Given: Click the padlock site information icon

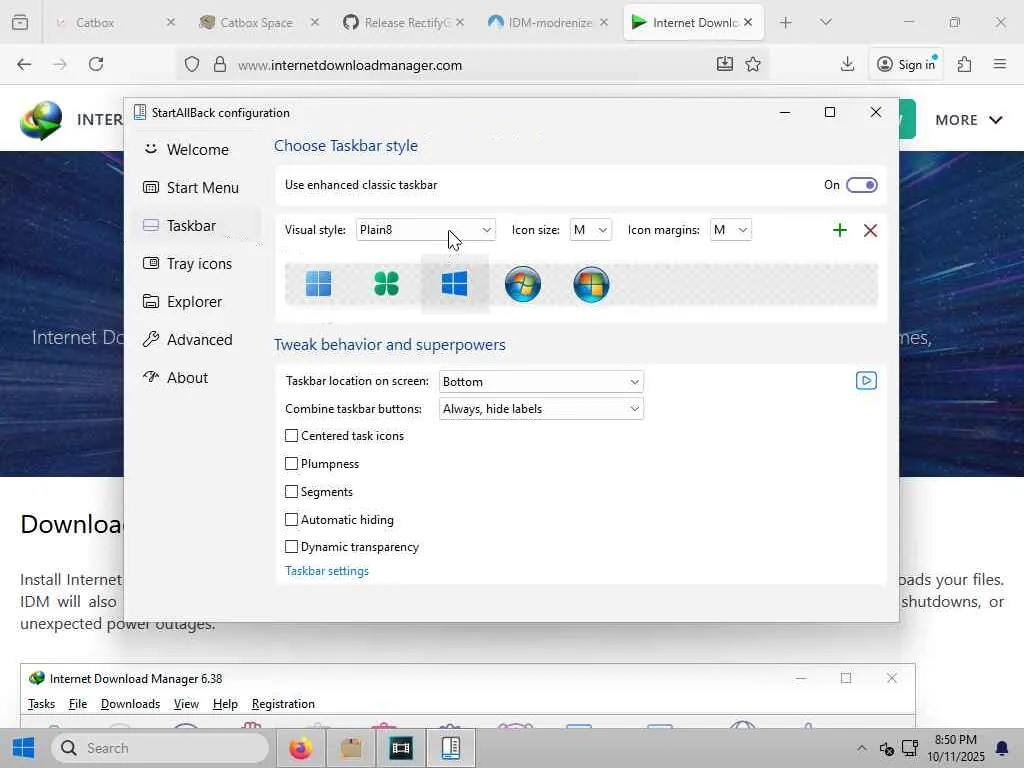Looking at the screenshot, I should pyautogui.click(x=220, y=64).
